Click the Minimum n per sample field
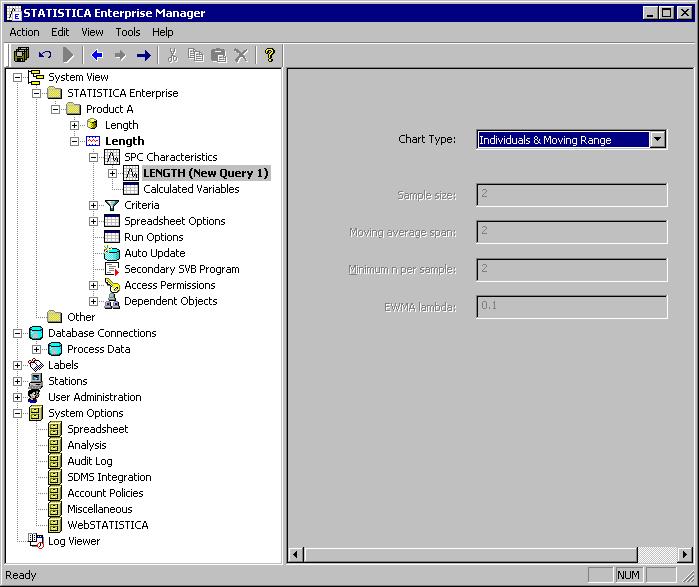Screen dimensions: 699x587 pos(572,270)
